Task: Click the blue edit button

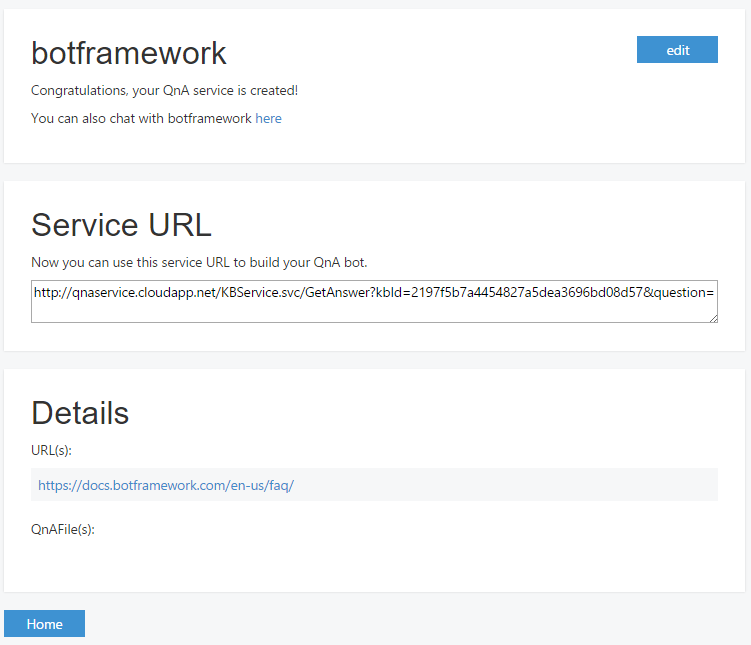Action: [x=677, y=50]
